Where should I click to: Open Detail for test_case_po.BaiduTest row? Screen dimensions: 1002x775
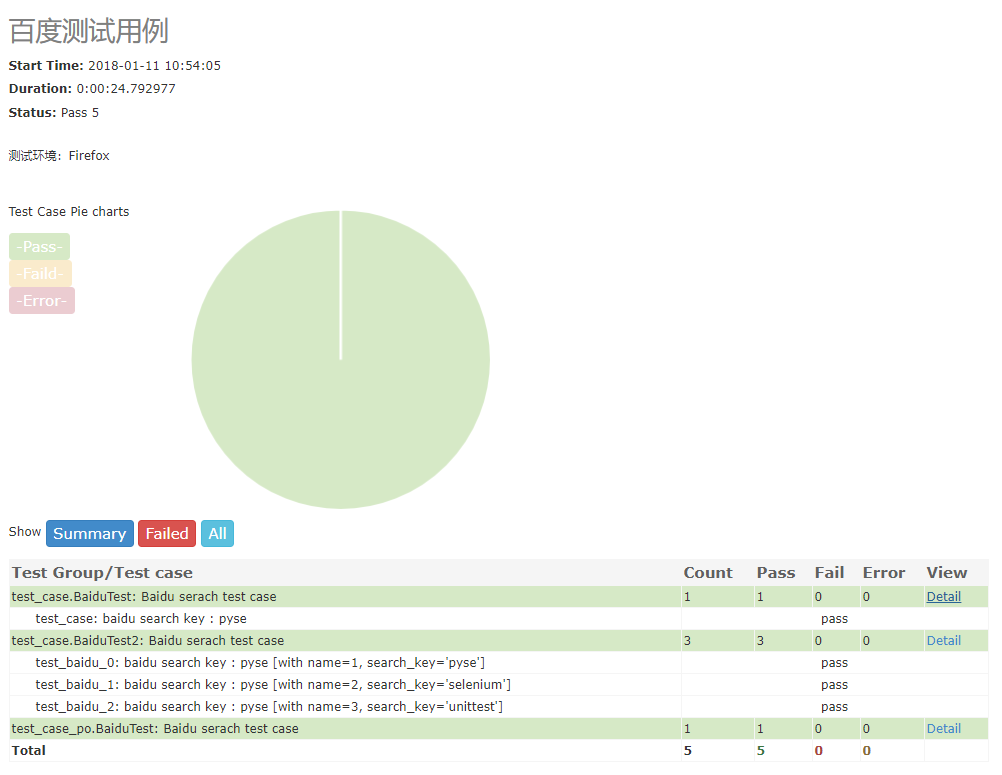click(943, 729)
